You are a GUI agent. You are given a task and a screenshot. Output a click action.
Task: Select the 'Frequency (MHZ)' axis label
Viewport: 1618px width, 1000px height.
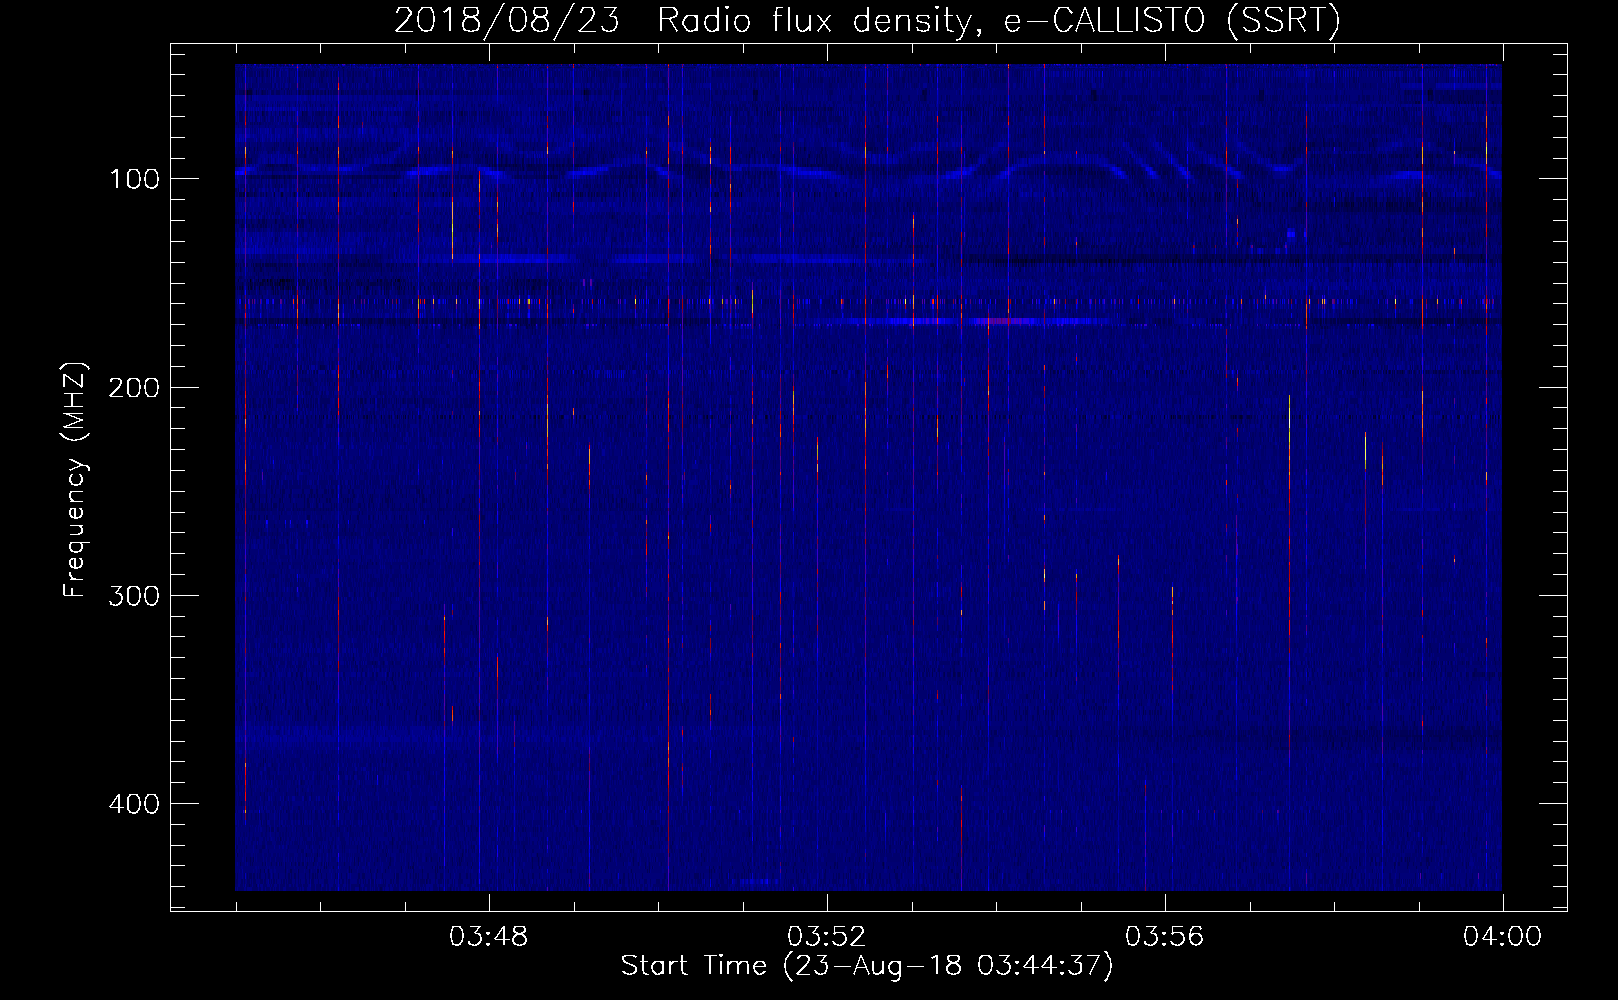[x=75, y=480]
